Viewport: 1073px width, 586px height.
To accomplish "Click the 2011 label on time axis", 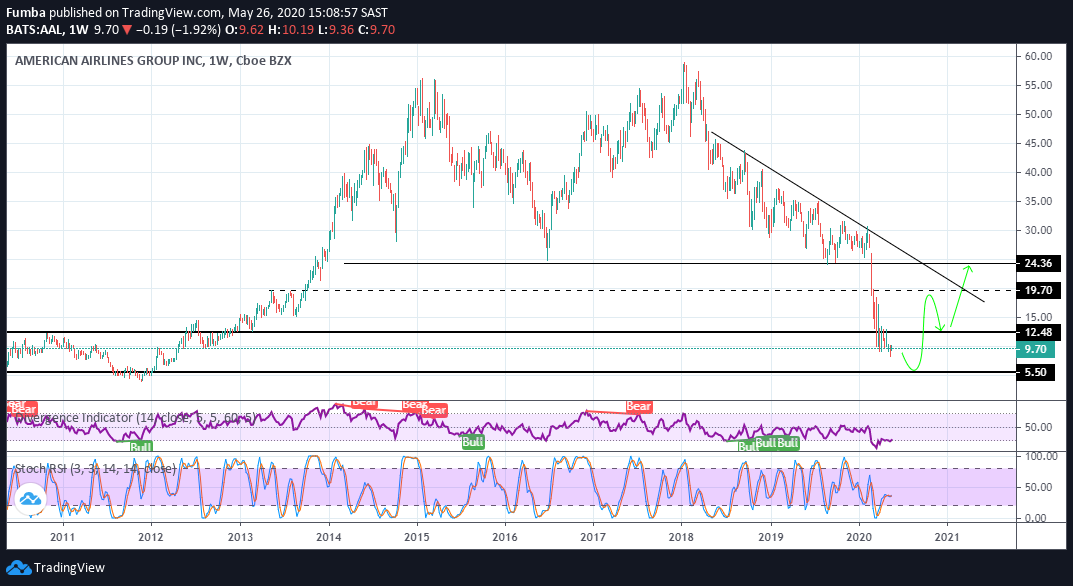I will point(62,535).
